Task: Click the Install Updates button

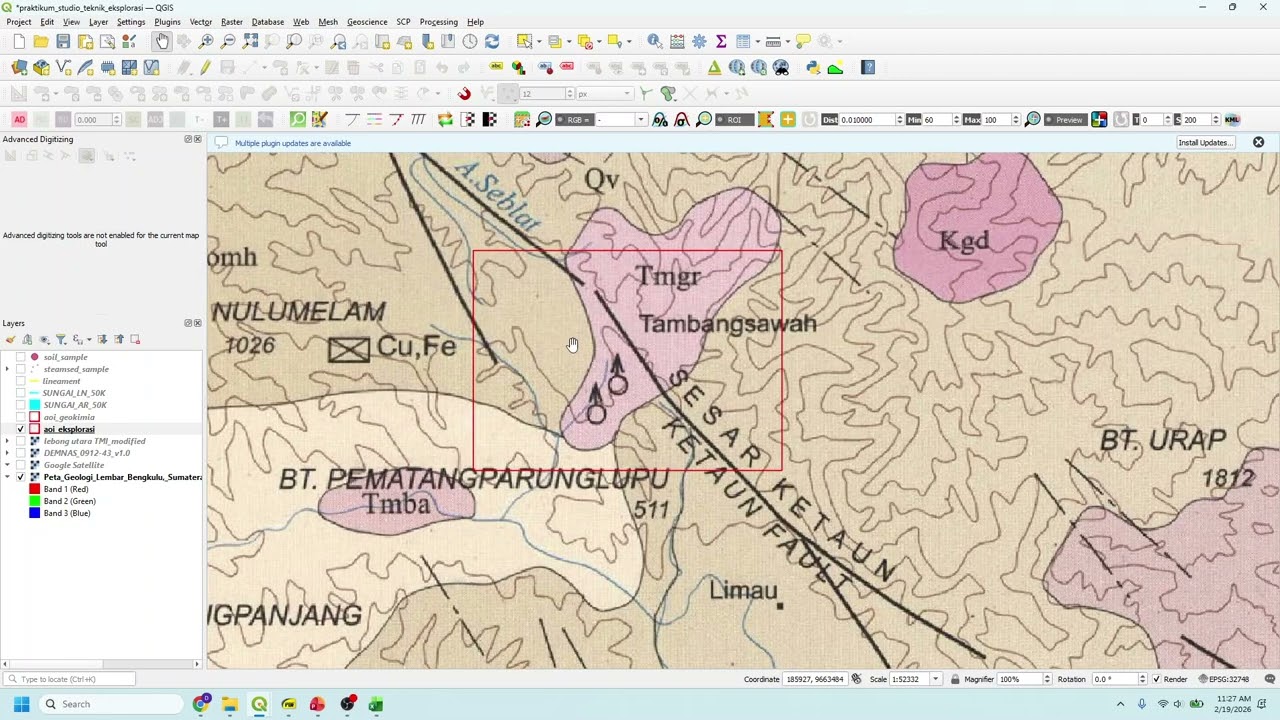Action: (x=1205, y=142)
